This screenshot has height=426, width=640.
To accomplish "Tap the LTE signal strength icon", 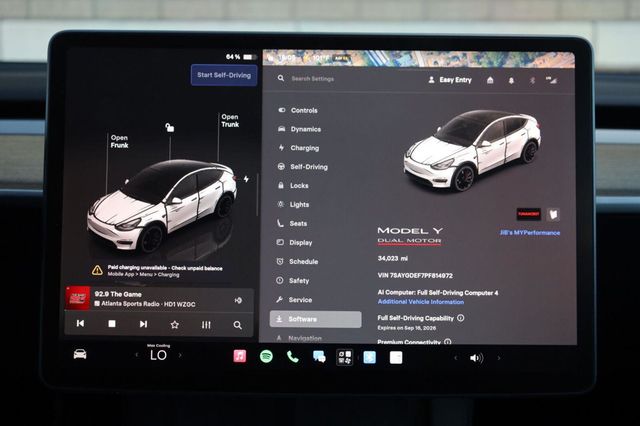I will 551,80.
